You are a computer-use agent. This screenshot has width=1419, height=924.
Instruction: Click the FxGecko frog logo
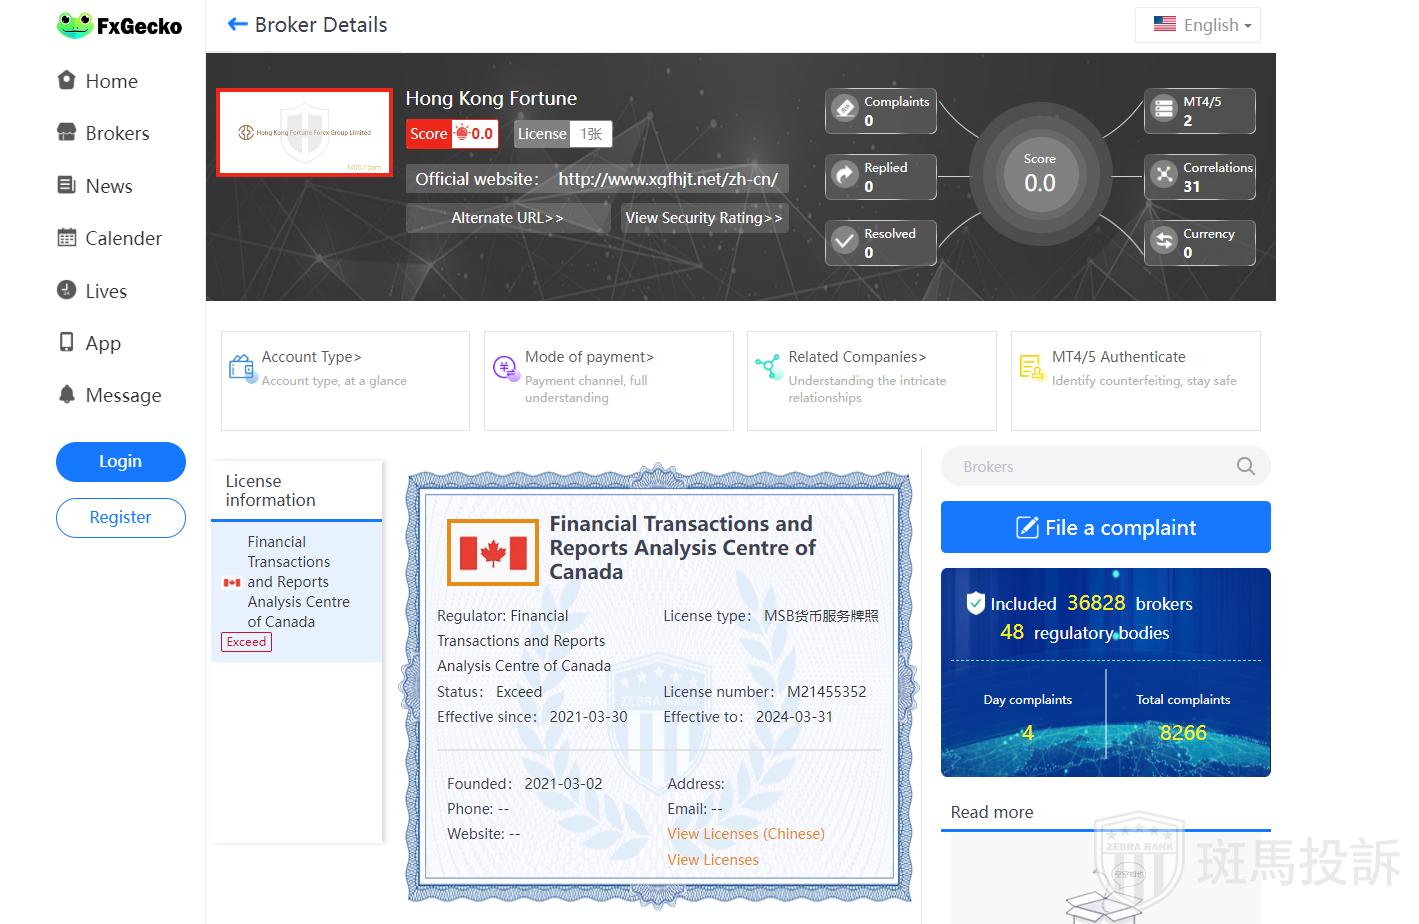click(75, 26)
